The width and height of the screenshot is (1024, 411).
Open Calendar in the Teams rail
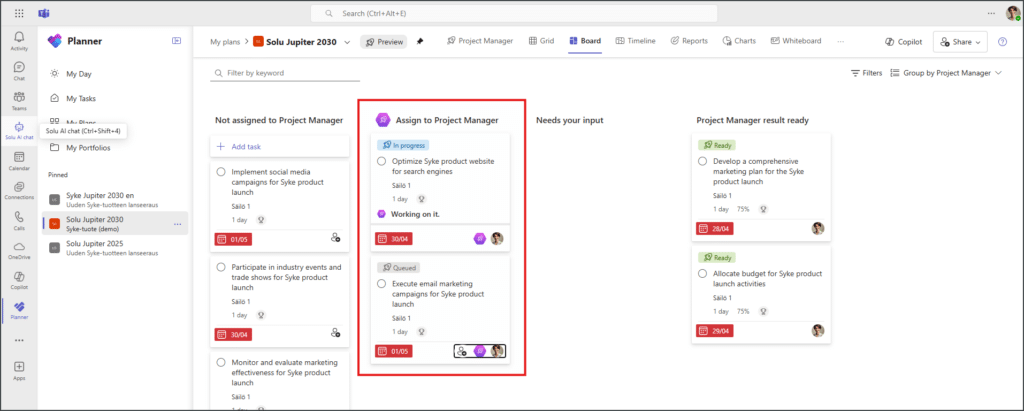[x=19, y=161]
